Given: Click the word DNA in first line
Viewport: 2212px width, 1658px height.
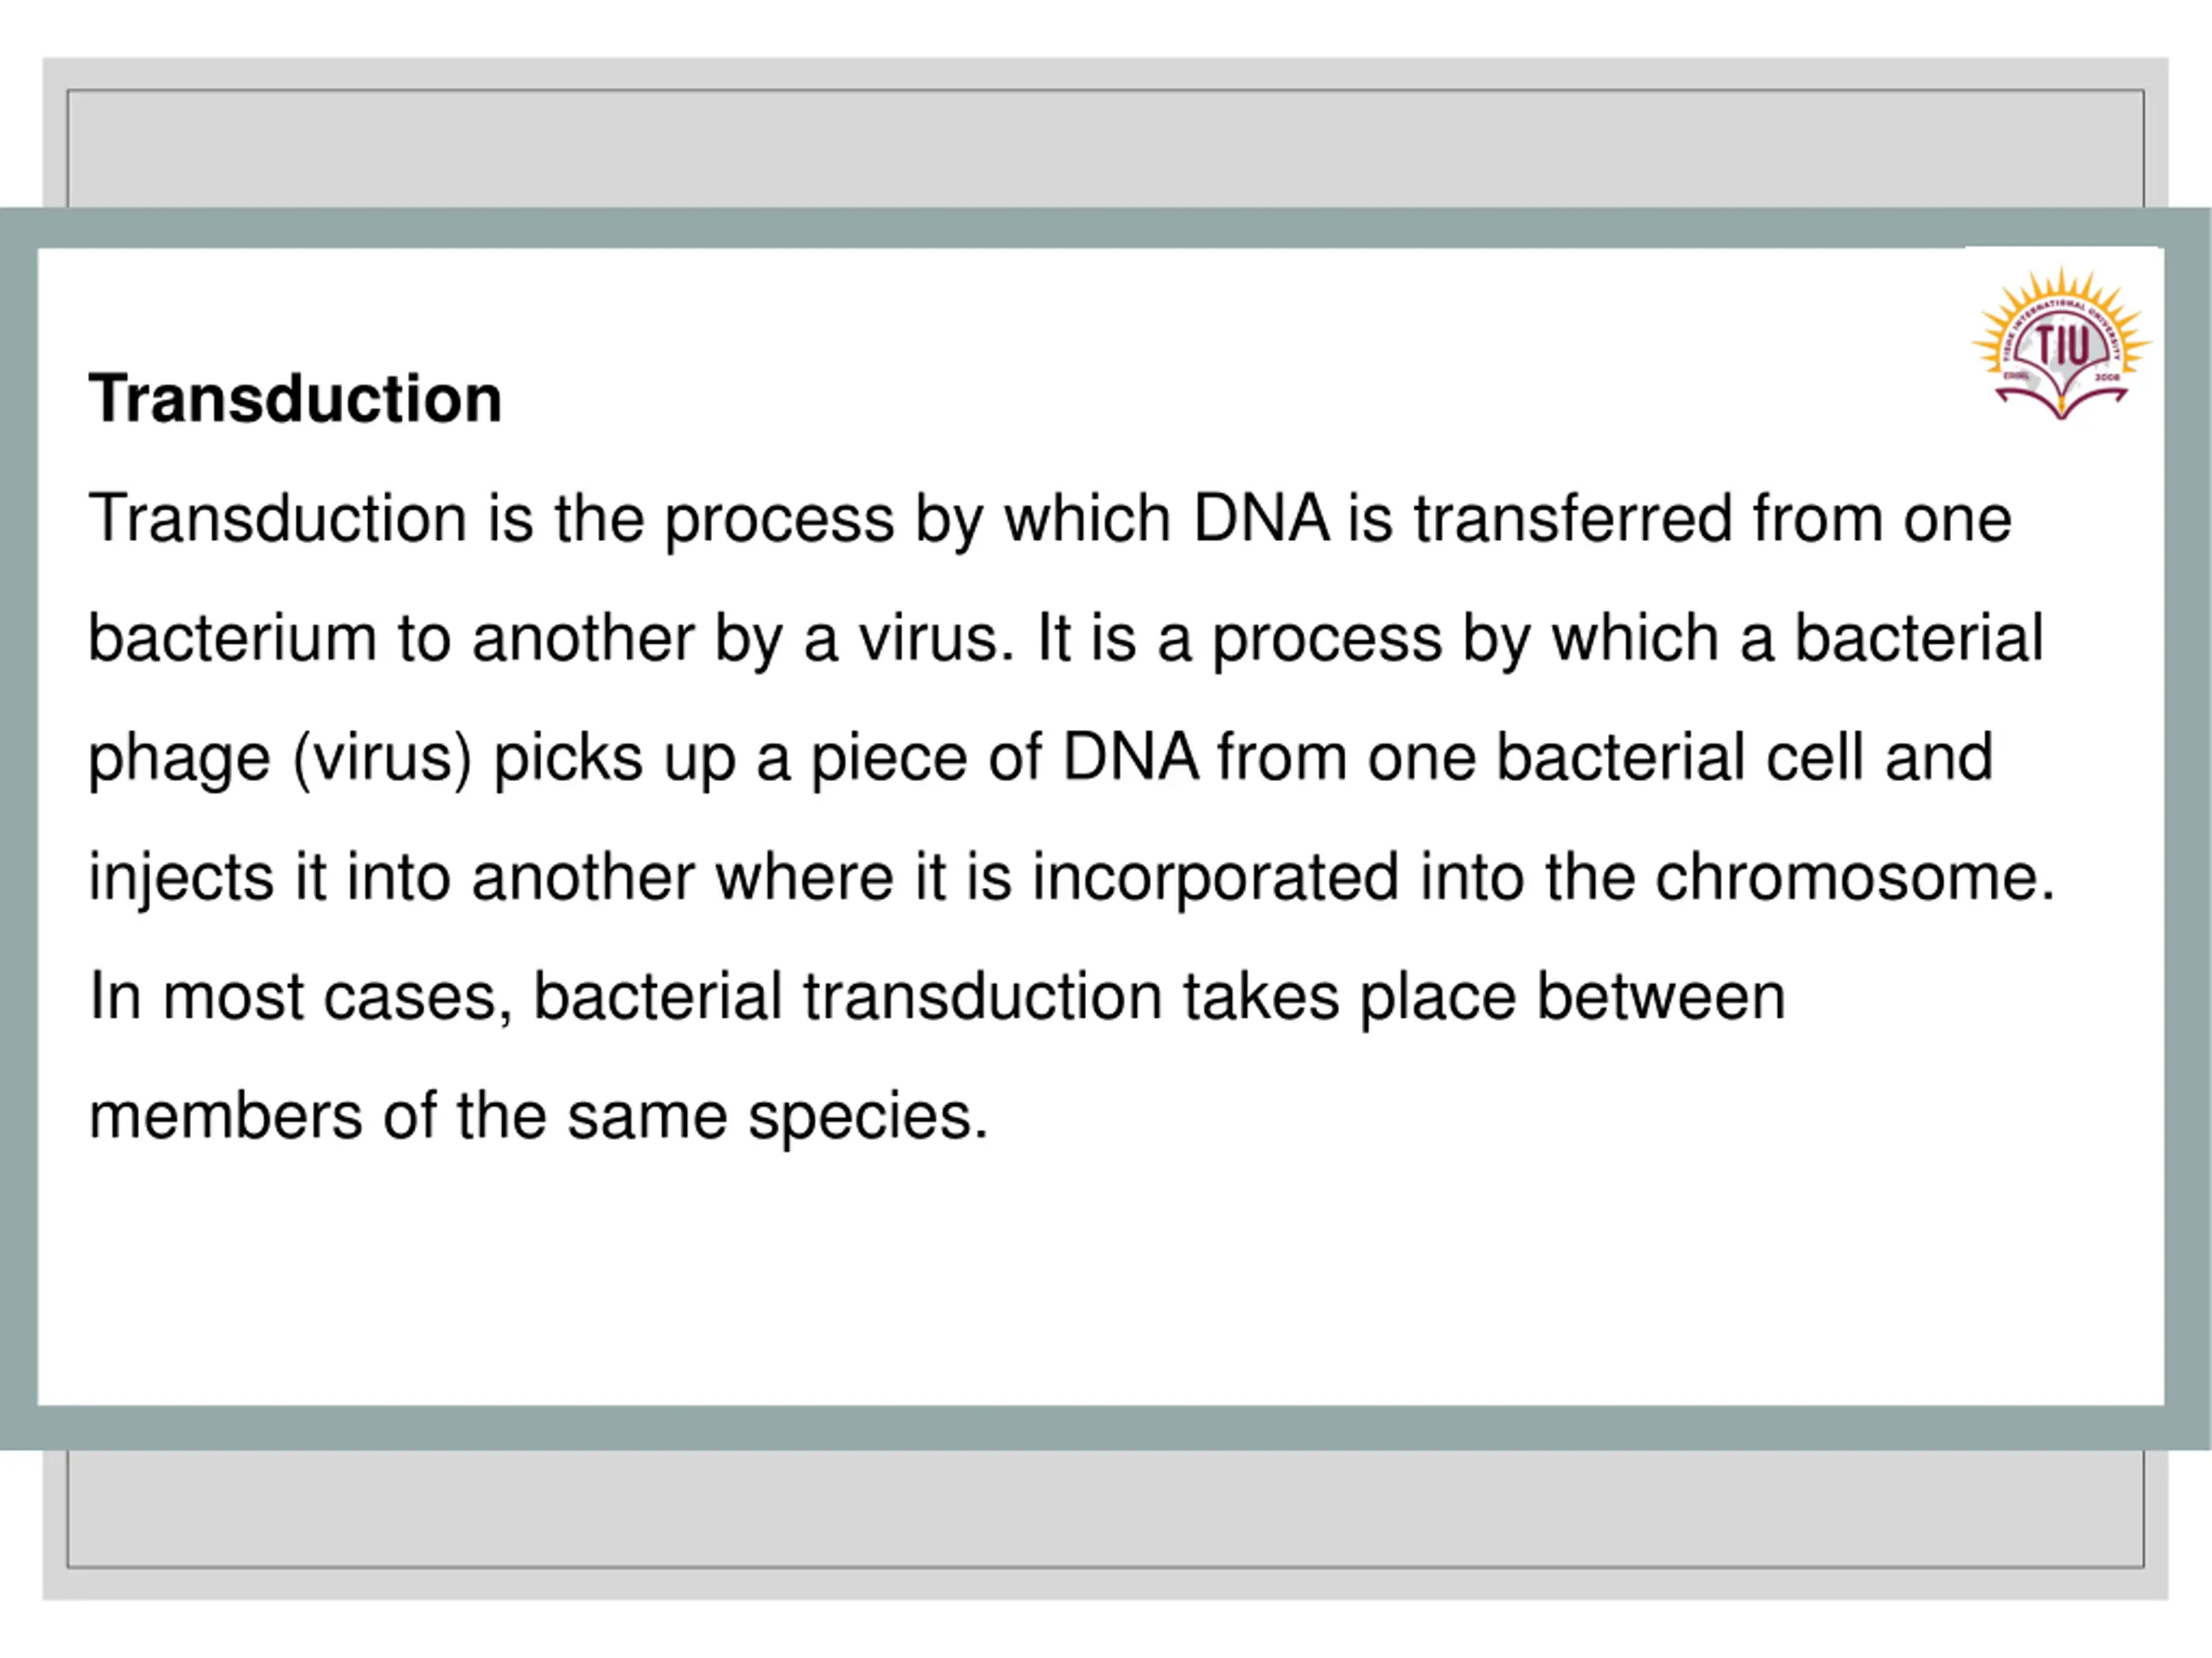Looking at the screenshot, I should click(x=1261, y=518).
